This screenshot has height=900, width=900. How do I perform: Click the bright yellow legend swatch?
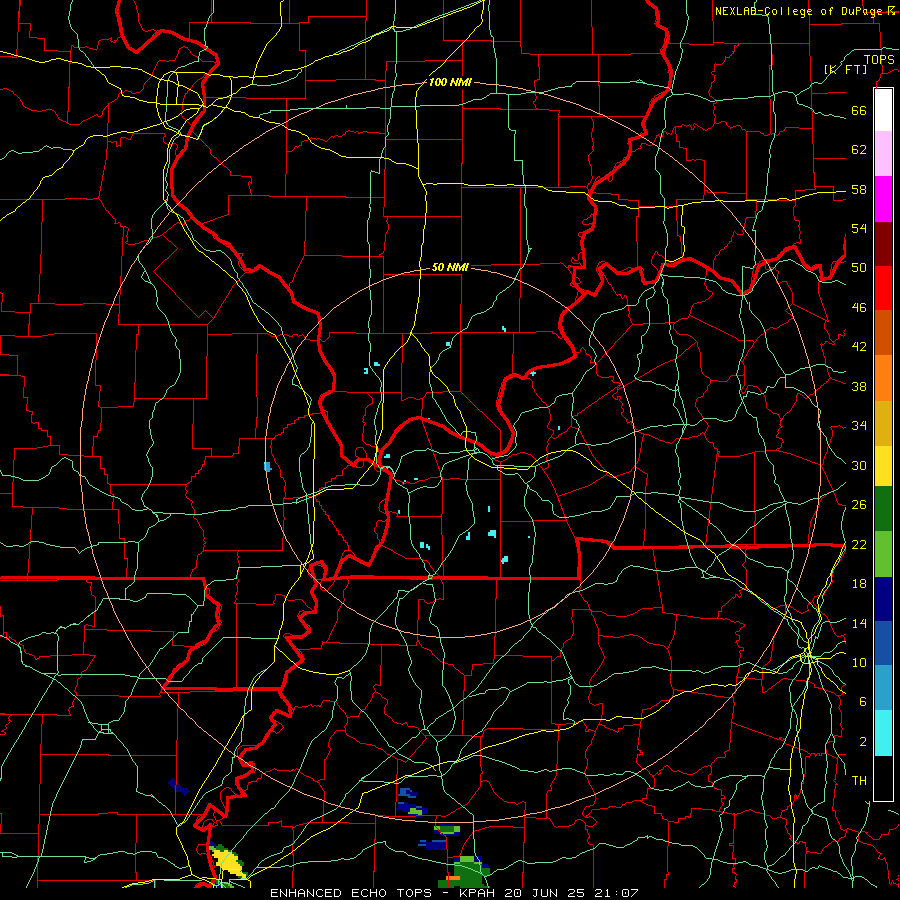[x=883, y=466]
